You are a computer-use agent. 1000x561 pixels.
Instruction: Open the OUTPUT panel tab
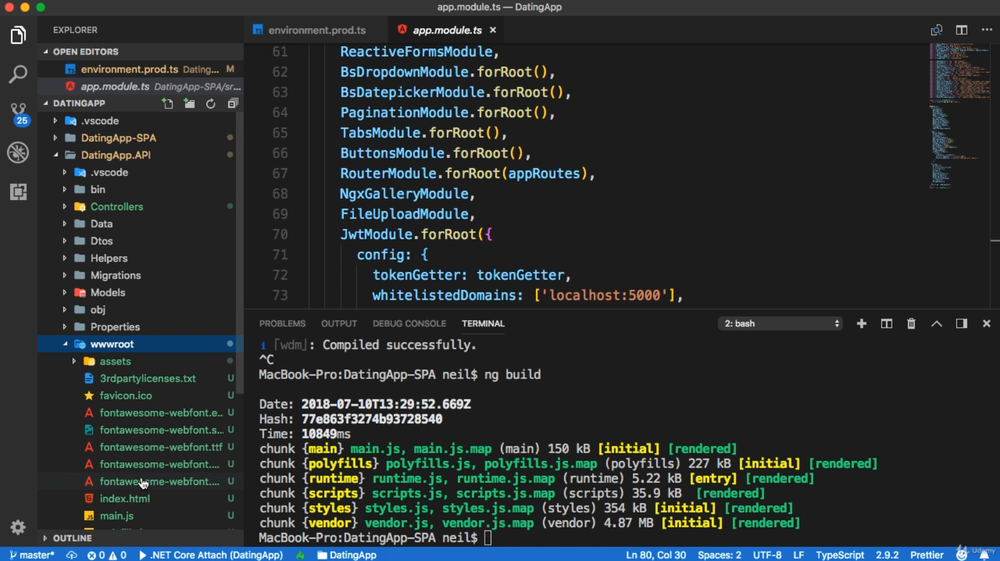[x=339, y=324]
